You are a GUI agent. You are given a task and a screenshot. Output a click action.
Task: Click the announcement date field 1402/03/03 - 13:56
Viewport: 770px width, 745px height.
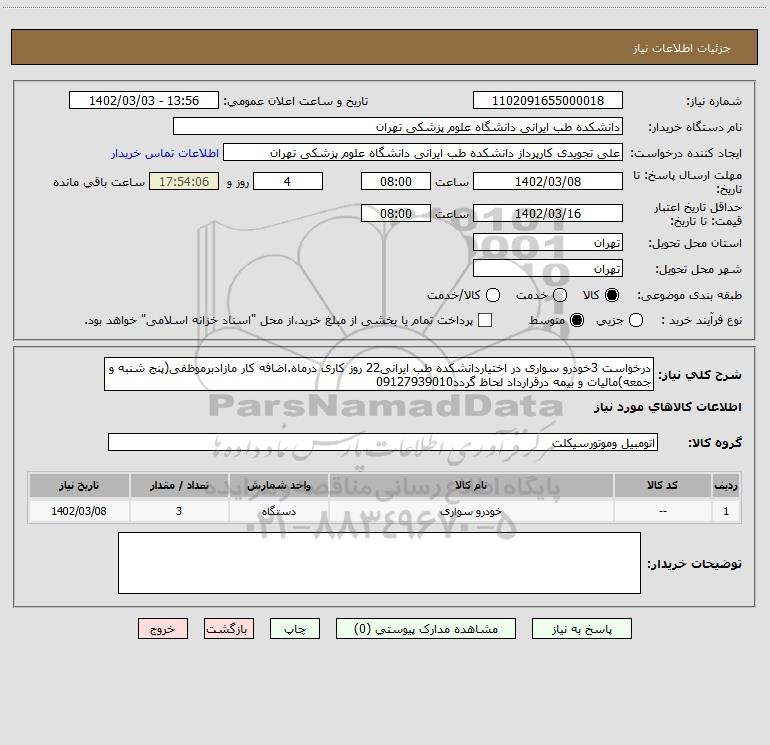tap(144, 101)
